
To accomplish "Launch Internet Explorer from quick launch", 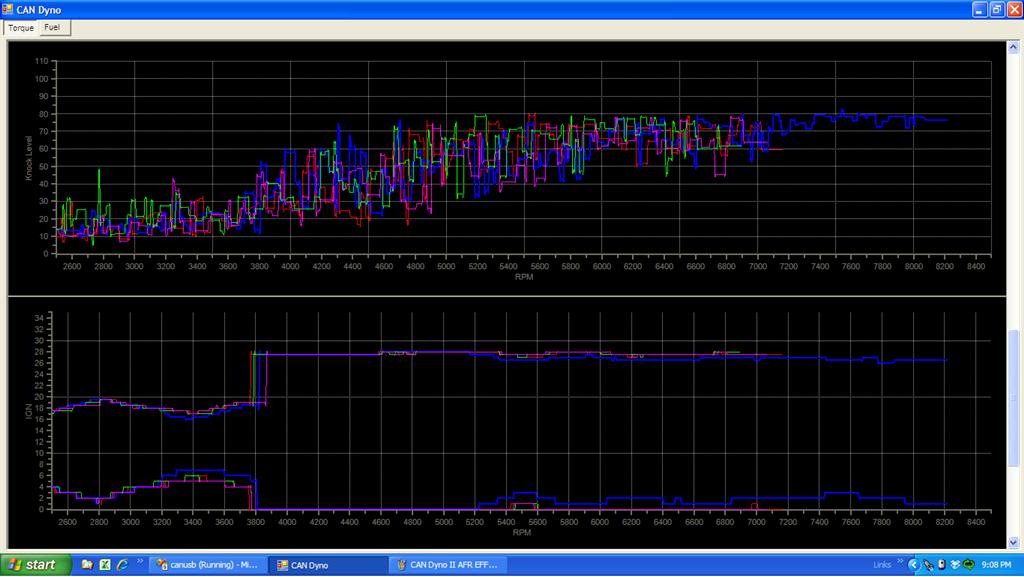I will [x=122, y=565].
